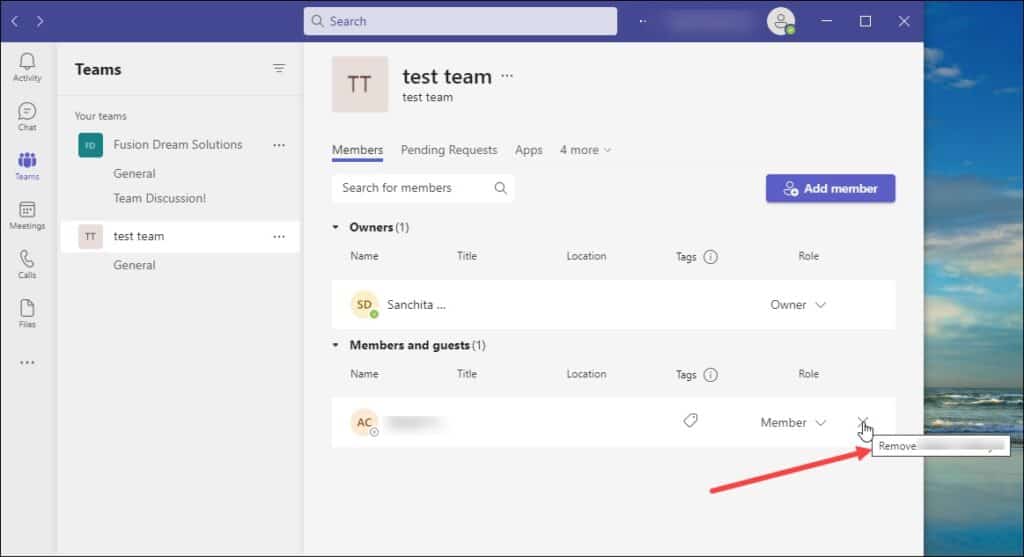Open Chat in the sidebar
The height and width of the screenshot is (557, 1024).
(27, 117)
